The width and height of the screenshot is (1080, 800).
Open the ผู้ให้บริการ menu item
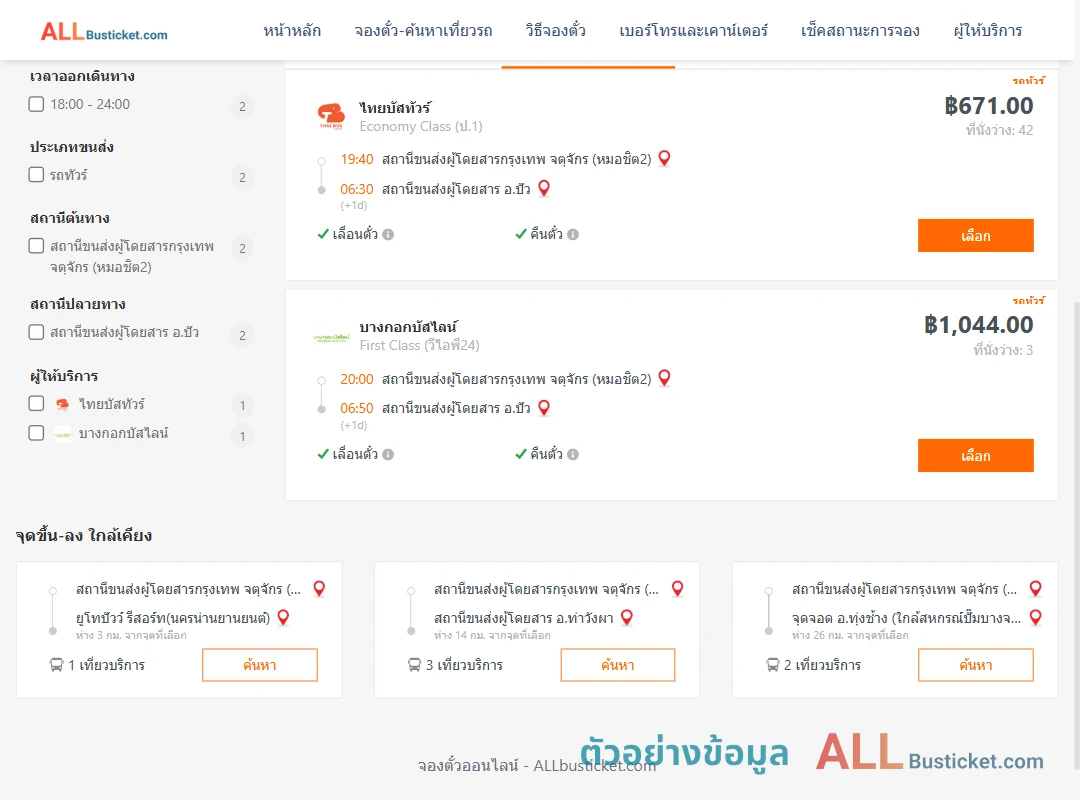[987, 31]
